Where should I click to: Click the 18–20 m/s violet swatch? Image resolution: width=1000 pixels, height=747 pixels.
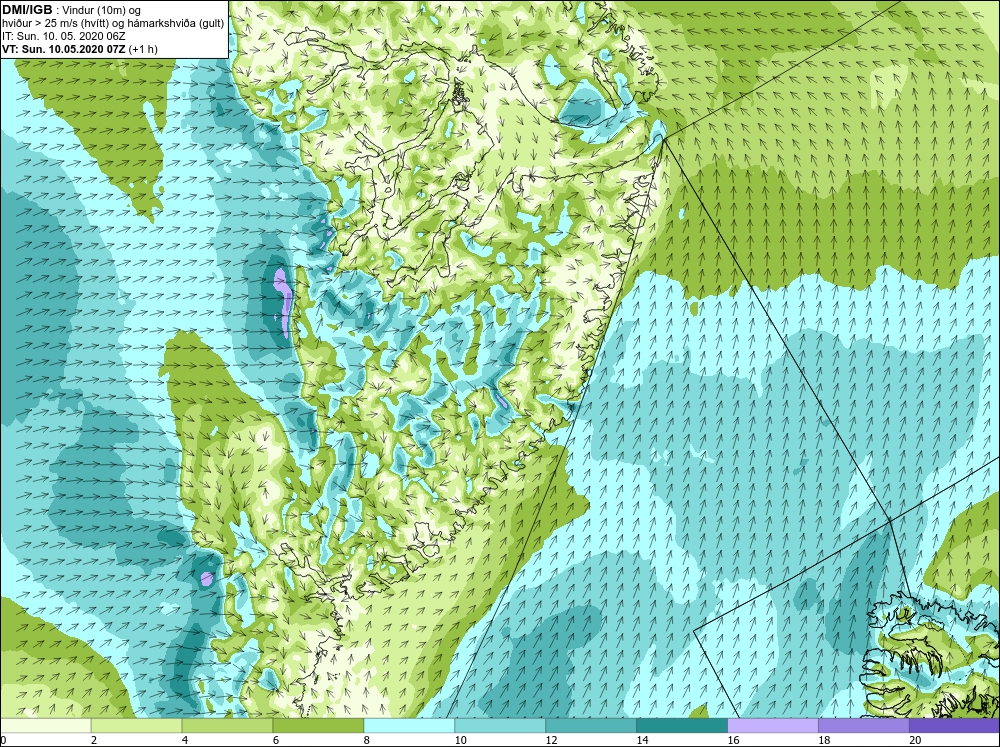pos(864,726)
